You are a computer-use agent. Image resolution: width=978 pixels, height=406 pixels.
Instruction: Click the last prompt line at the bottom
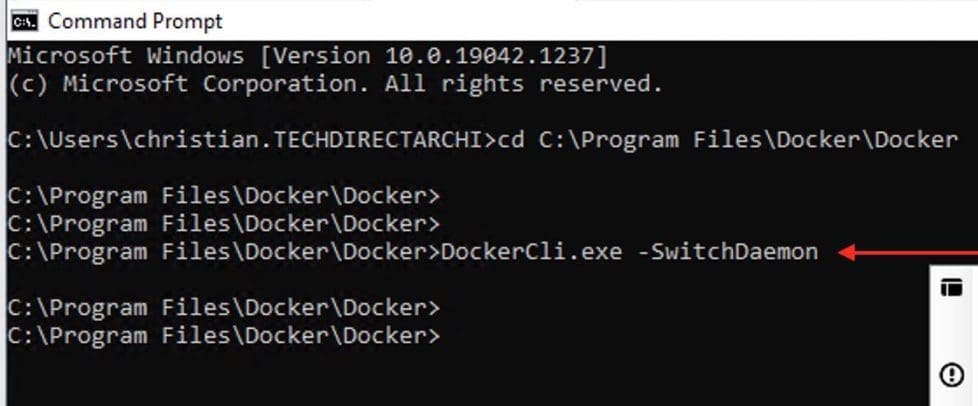[223, 335]
